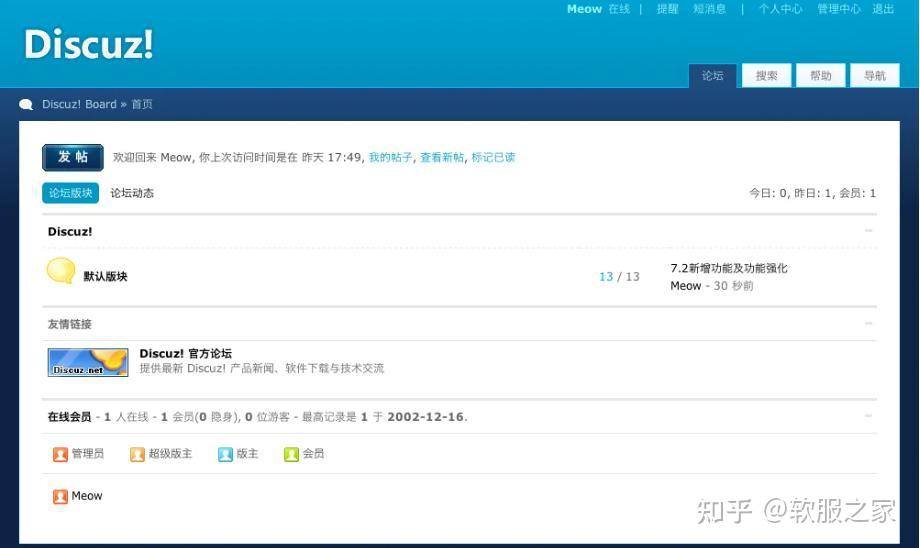920x548 pixels.
Task: Open 查看新帖 link
Action: (x=442, y=157)
